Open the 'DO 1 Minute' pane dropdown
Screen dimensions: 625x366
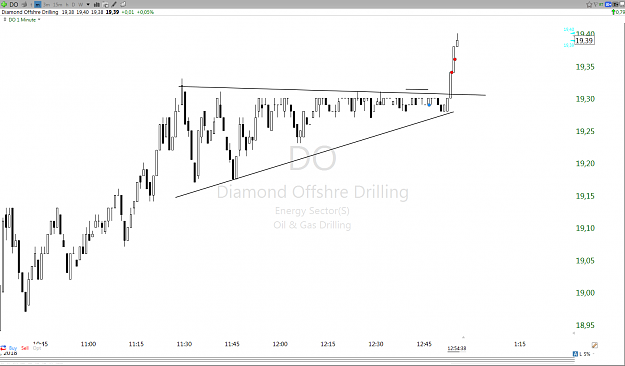39,19
